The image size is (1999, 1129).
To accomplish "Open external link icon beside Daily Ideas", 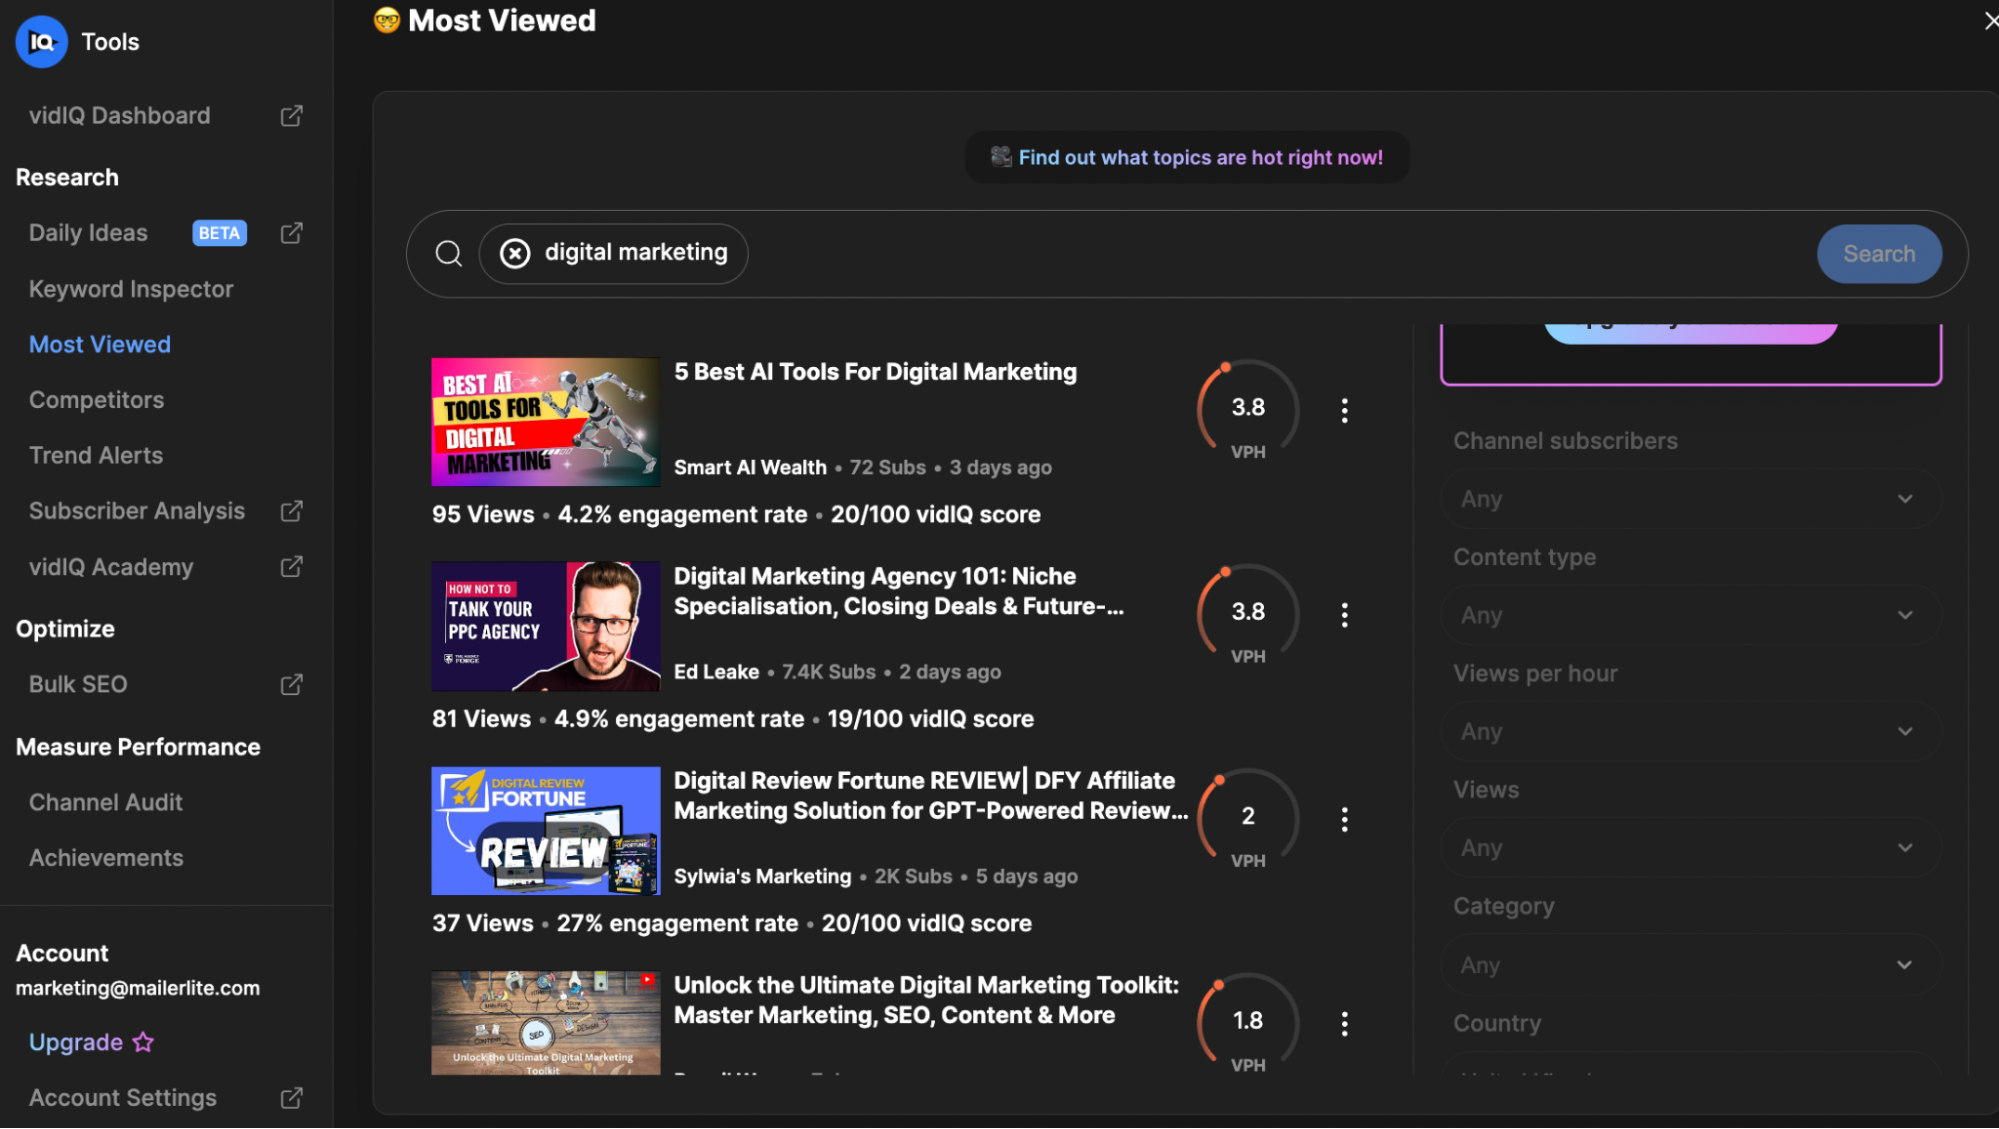I will click(291, 233).
